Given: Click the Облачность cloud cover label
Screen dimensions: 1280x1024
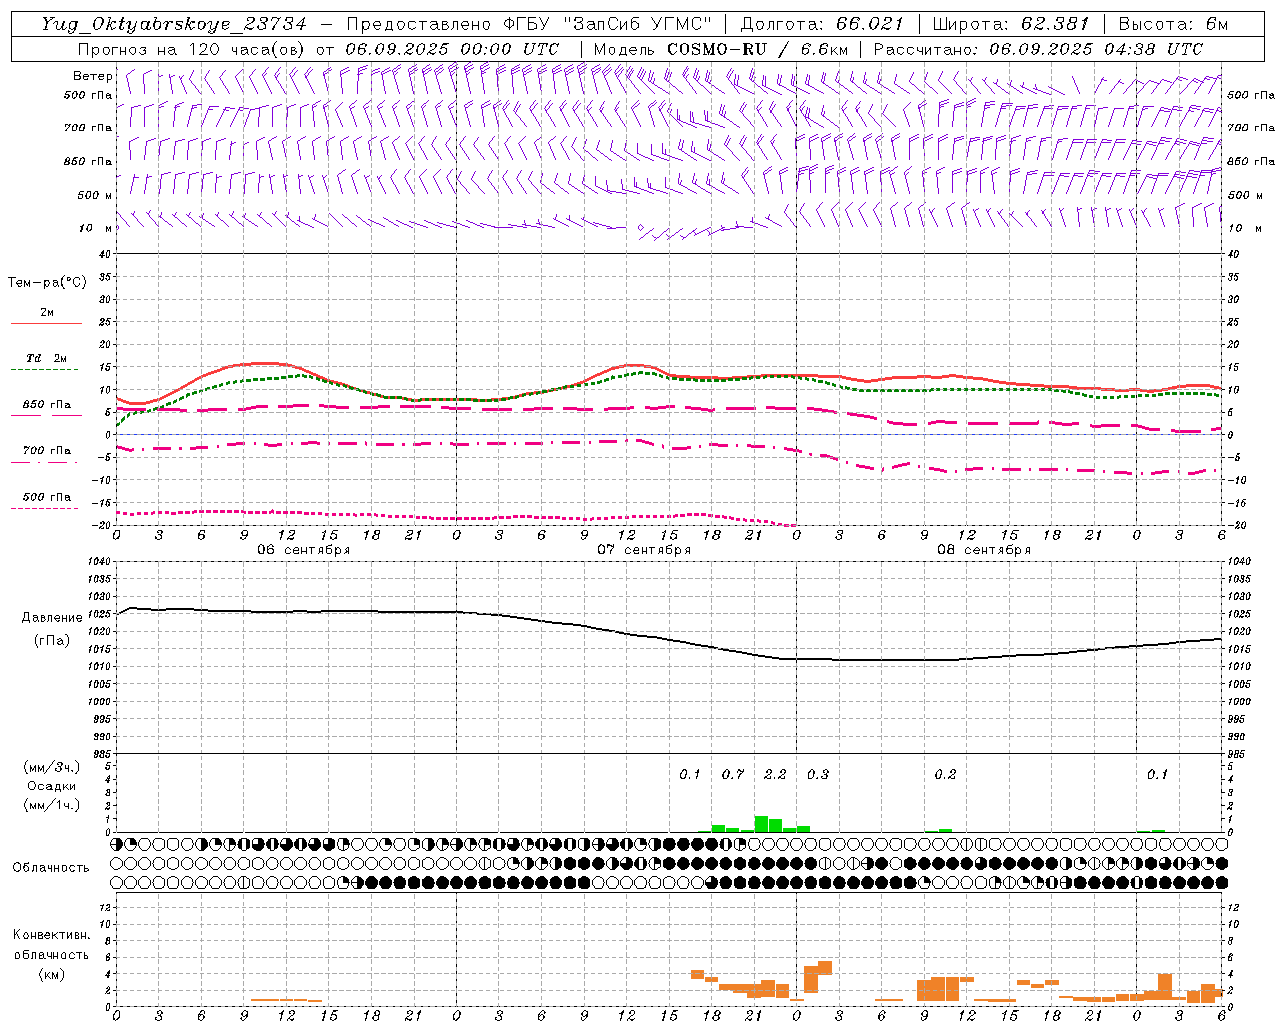Looking at the screenshot, I should pos(51,868).
